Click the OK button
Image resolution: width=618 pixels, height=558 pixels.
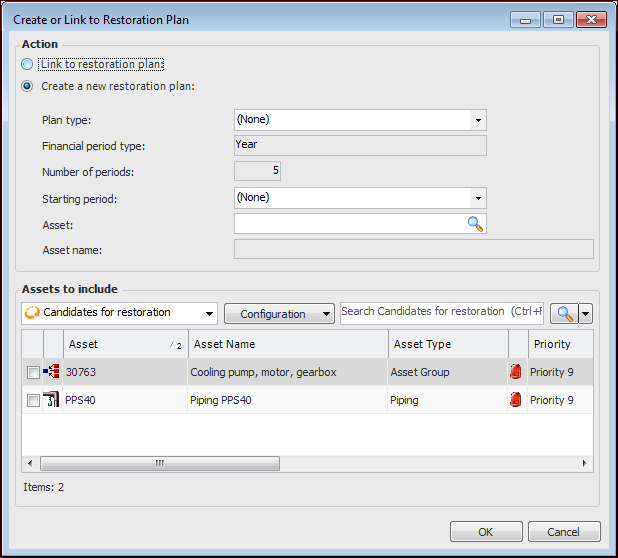click(x=486, y=532)
